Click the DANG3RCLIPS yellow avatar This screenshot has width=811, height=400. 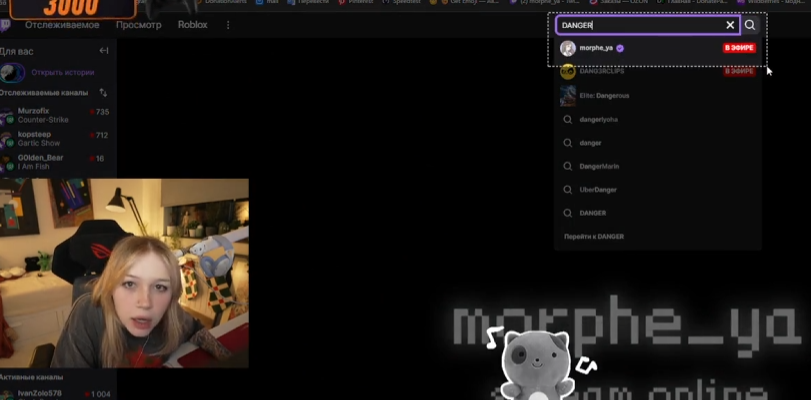point(567,71)
